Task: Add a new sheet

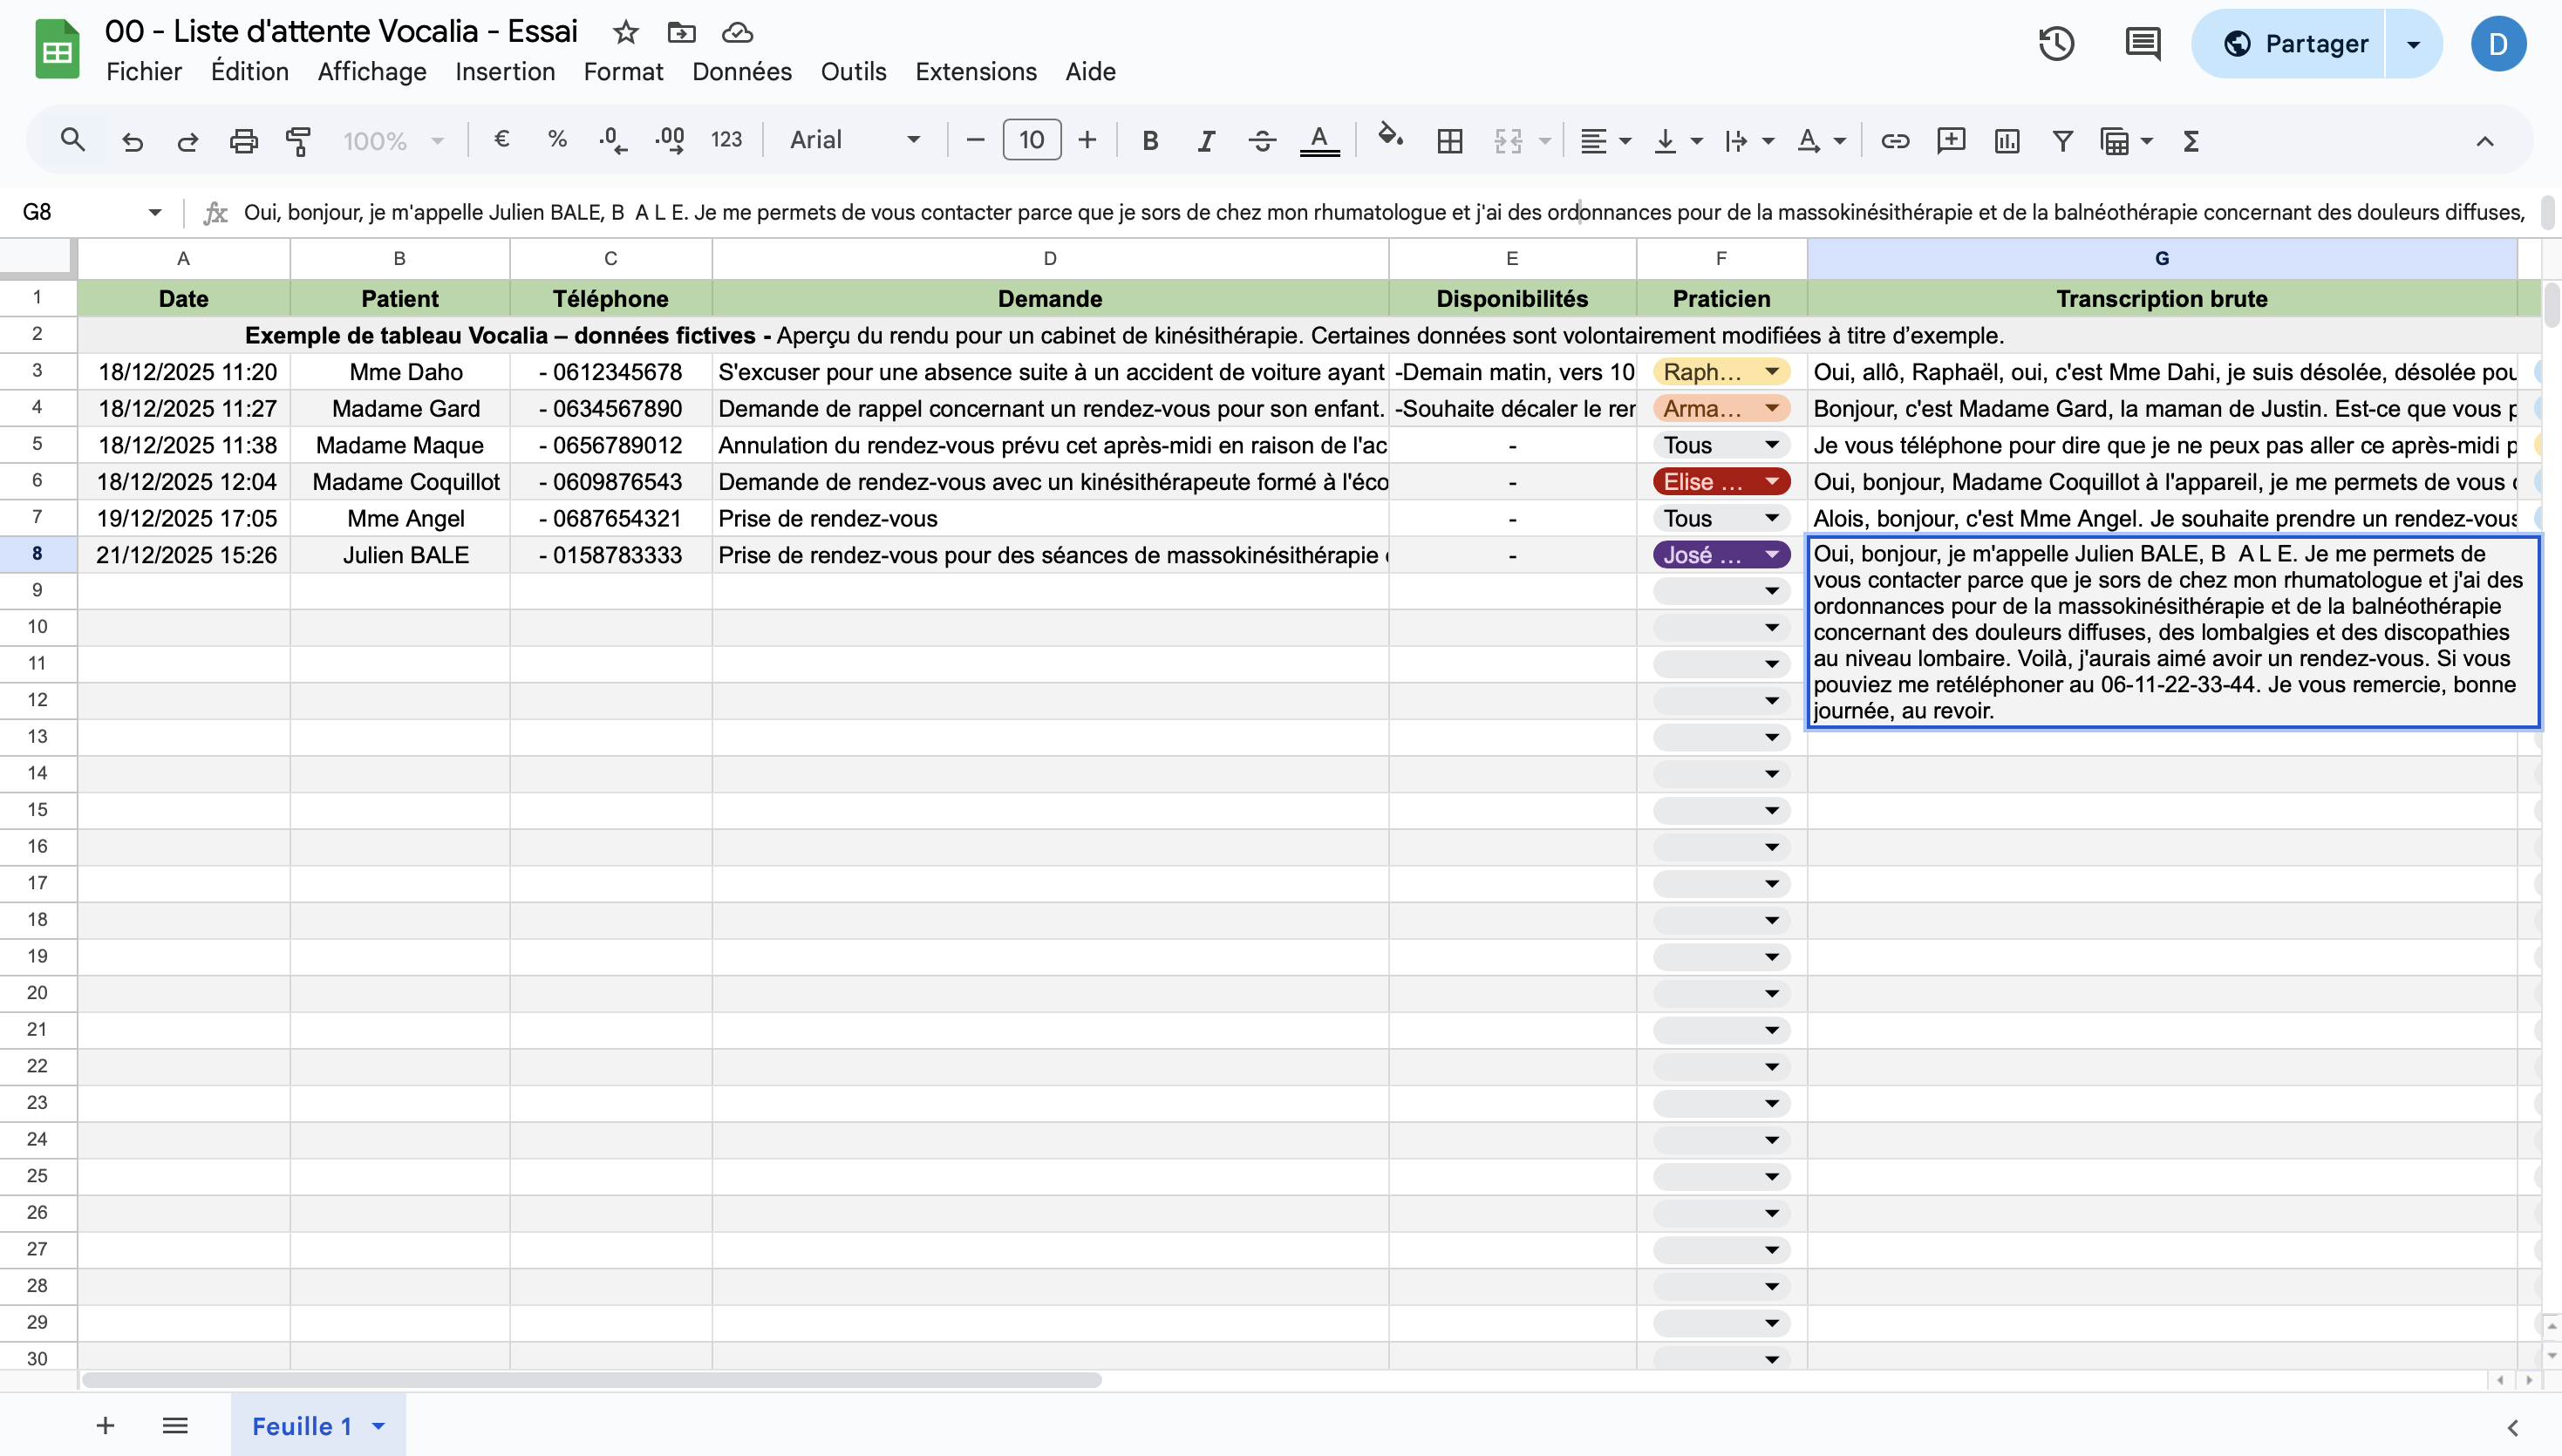Action: tap(105, 1425)
